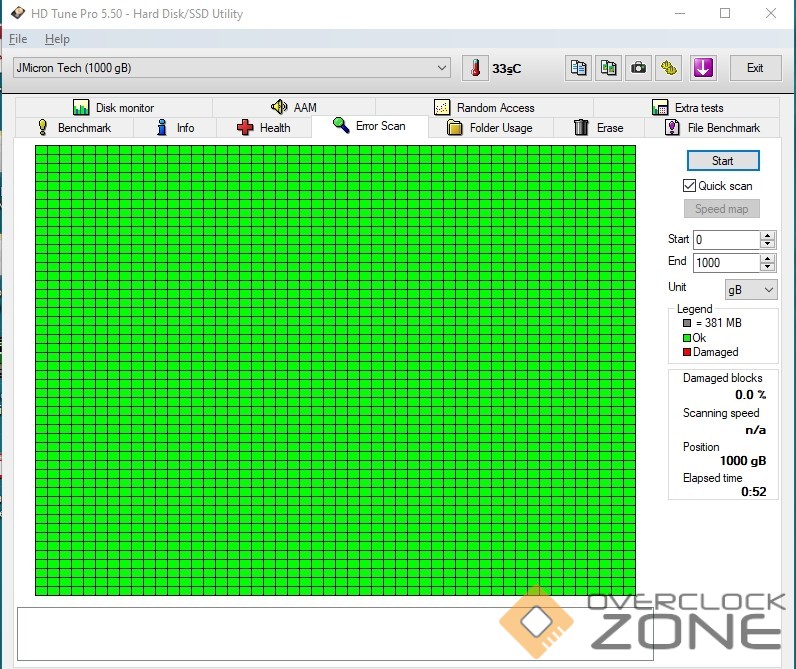
Task: Click the purple download arrow icon
Action: pyautogui.click(x=703, y=68)
